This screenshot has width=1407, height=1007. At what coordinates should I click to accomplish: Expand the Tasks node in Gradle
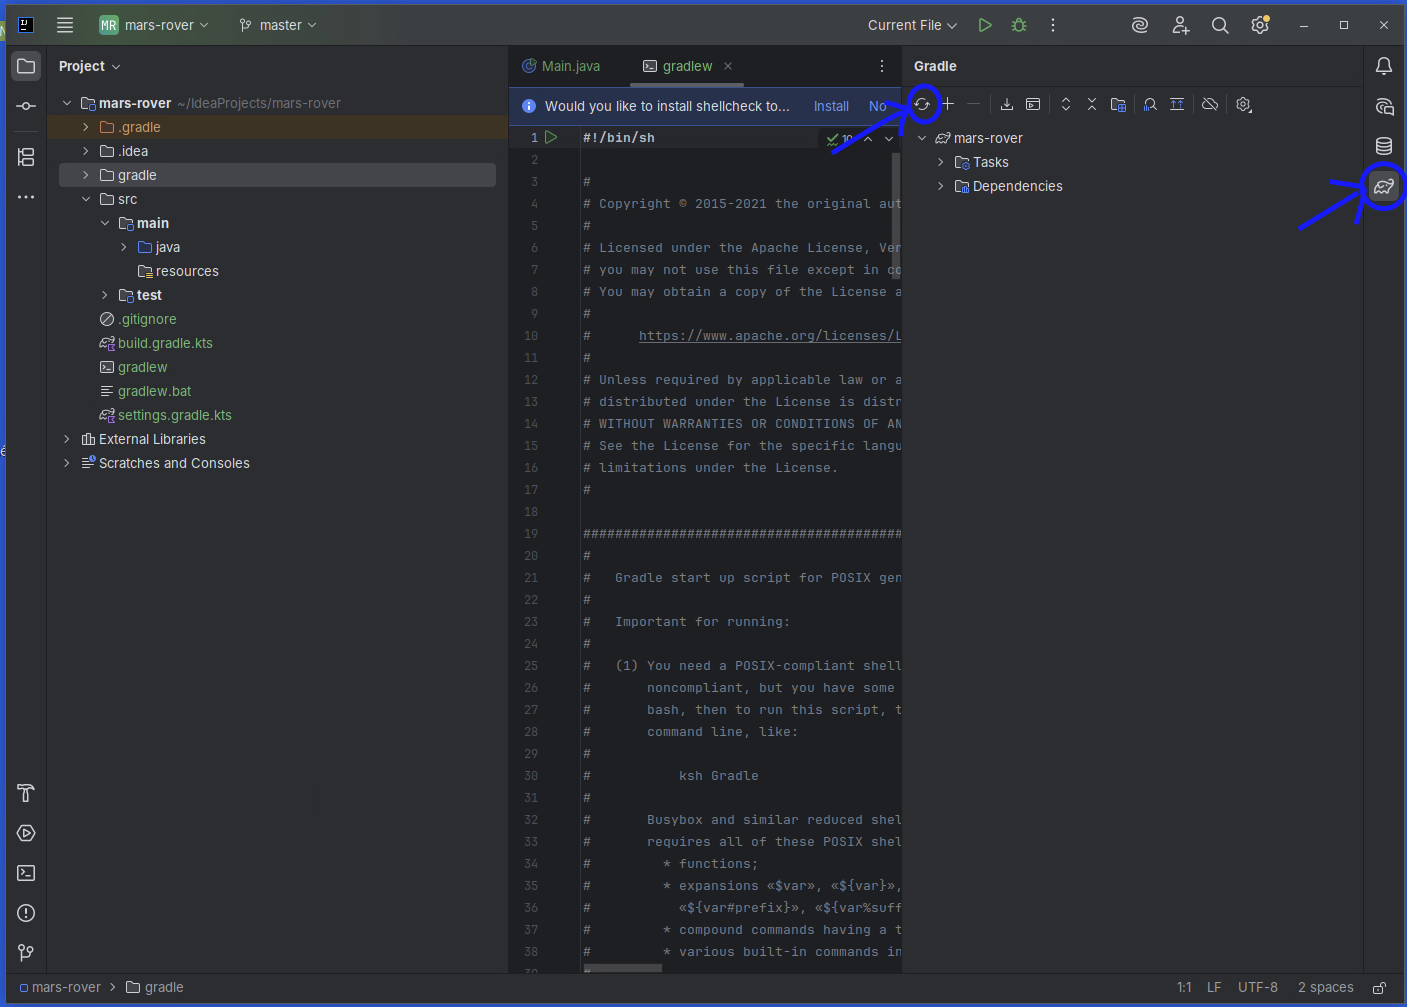click(x=941, y=162)
